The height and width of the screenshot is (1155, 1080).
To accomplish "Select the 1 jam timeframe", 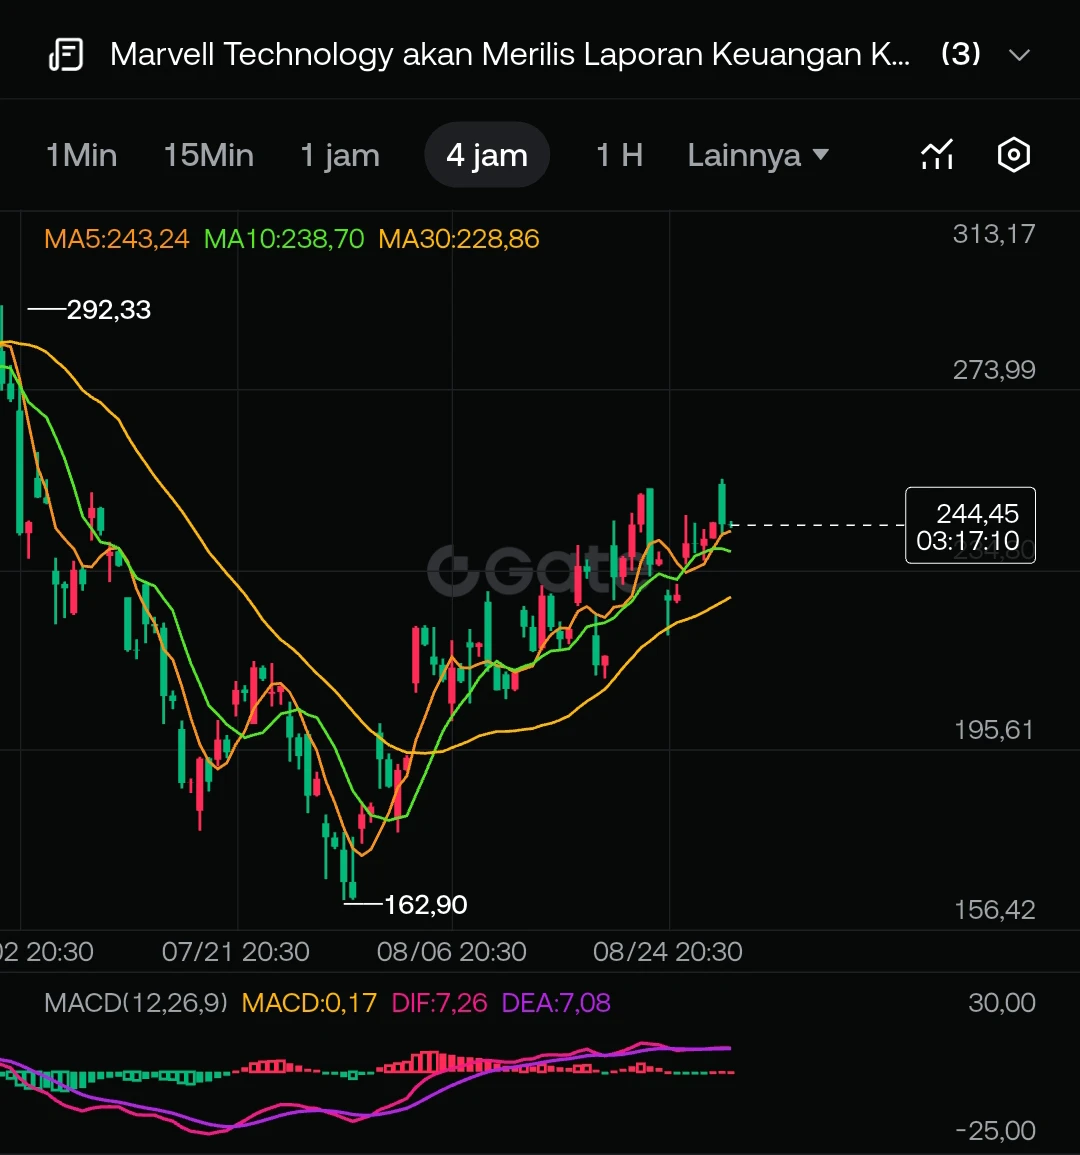I will tap(340, 155).
